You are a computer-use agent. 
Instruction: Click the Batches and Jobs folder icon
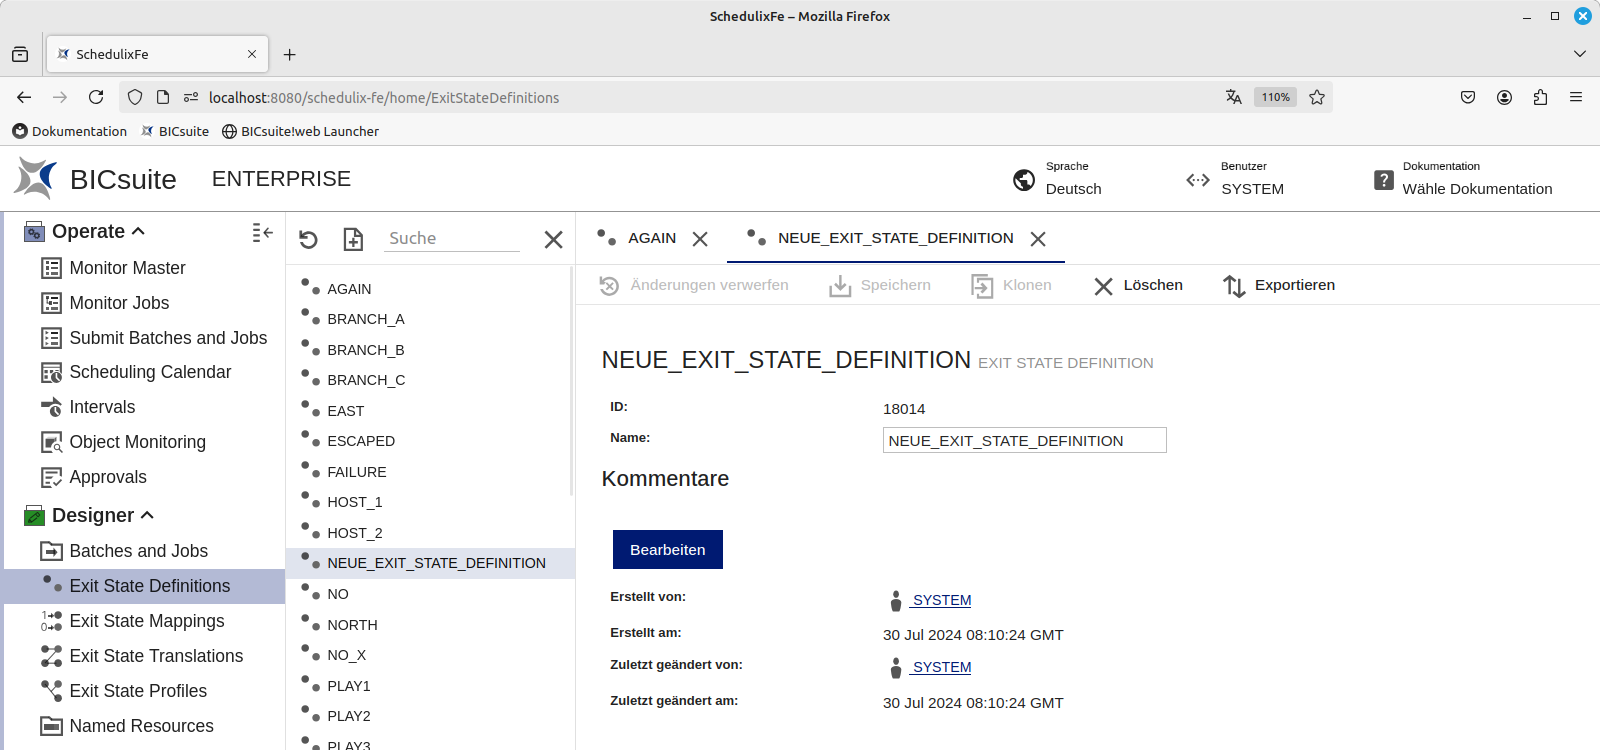tap(51, 551)
